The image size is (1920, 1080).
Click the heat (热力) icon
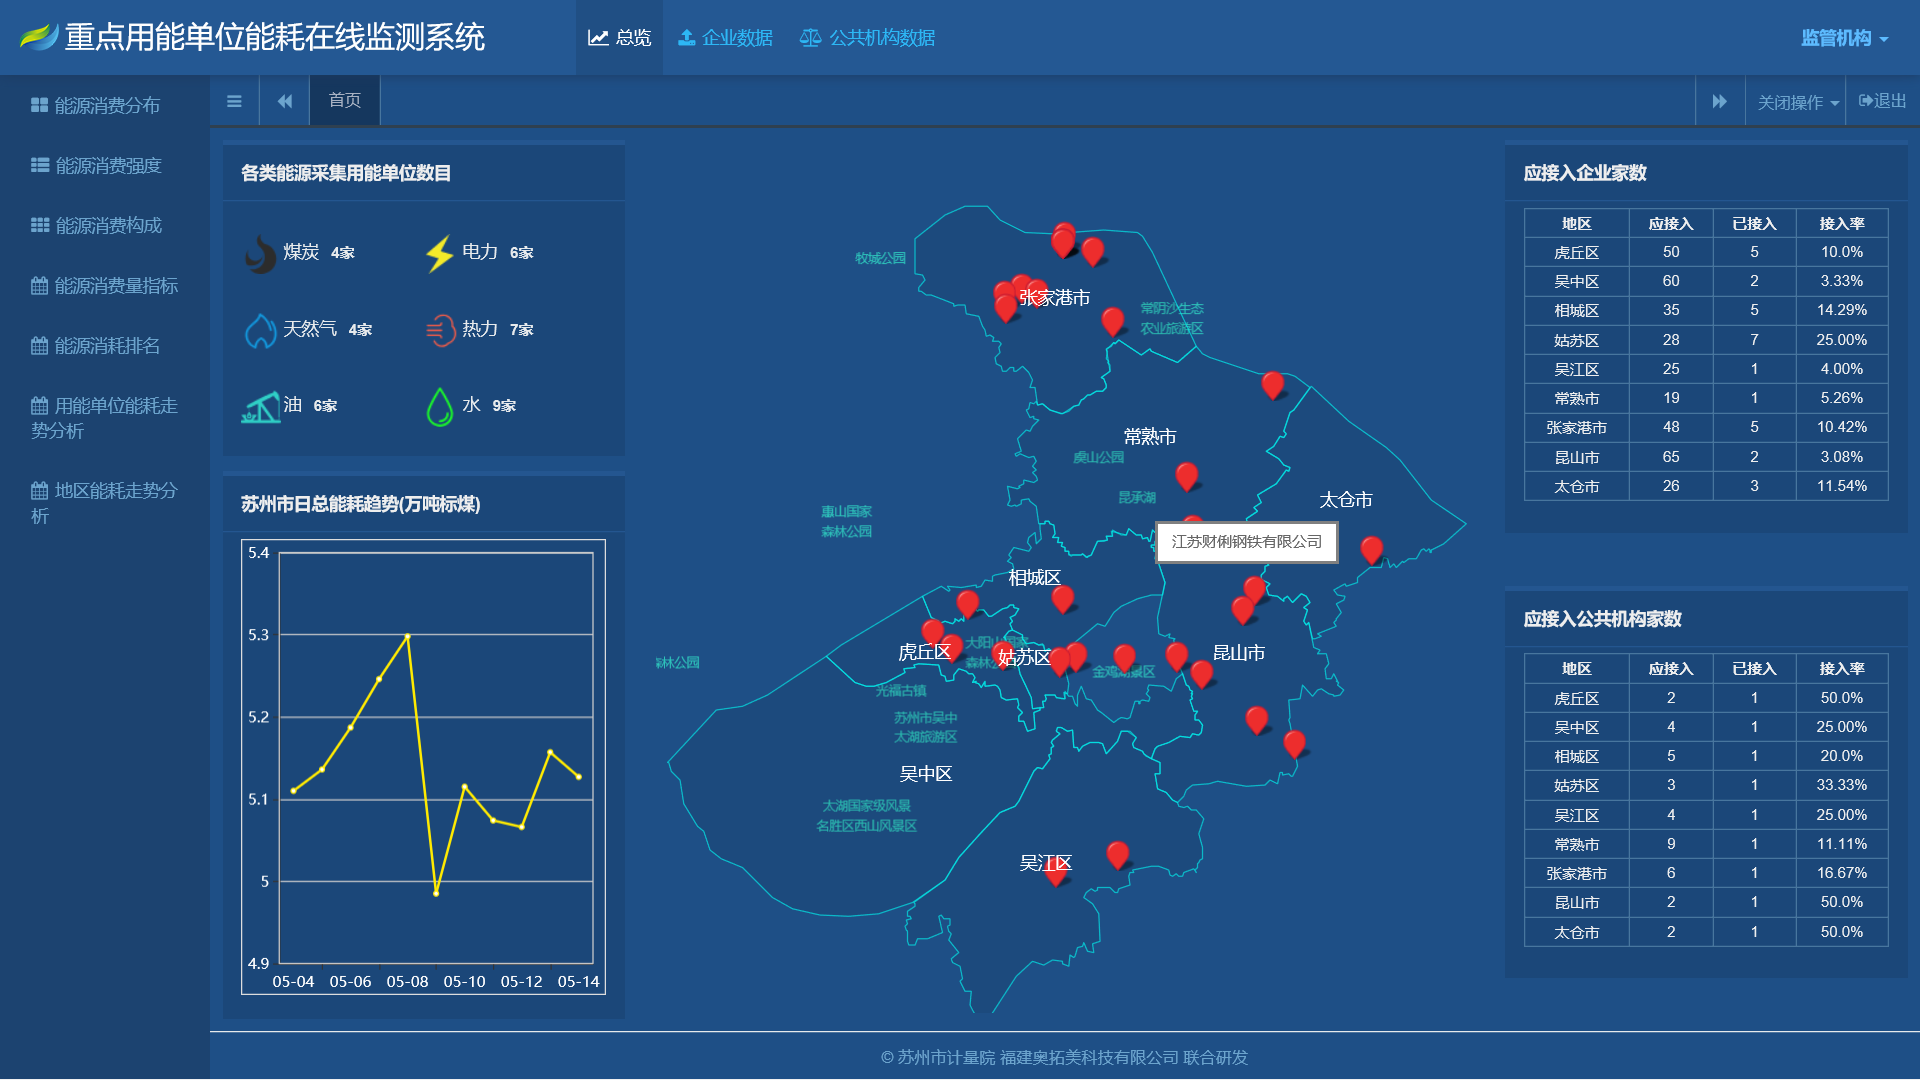coord(440,330)
